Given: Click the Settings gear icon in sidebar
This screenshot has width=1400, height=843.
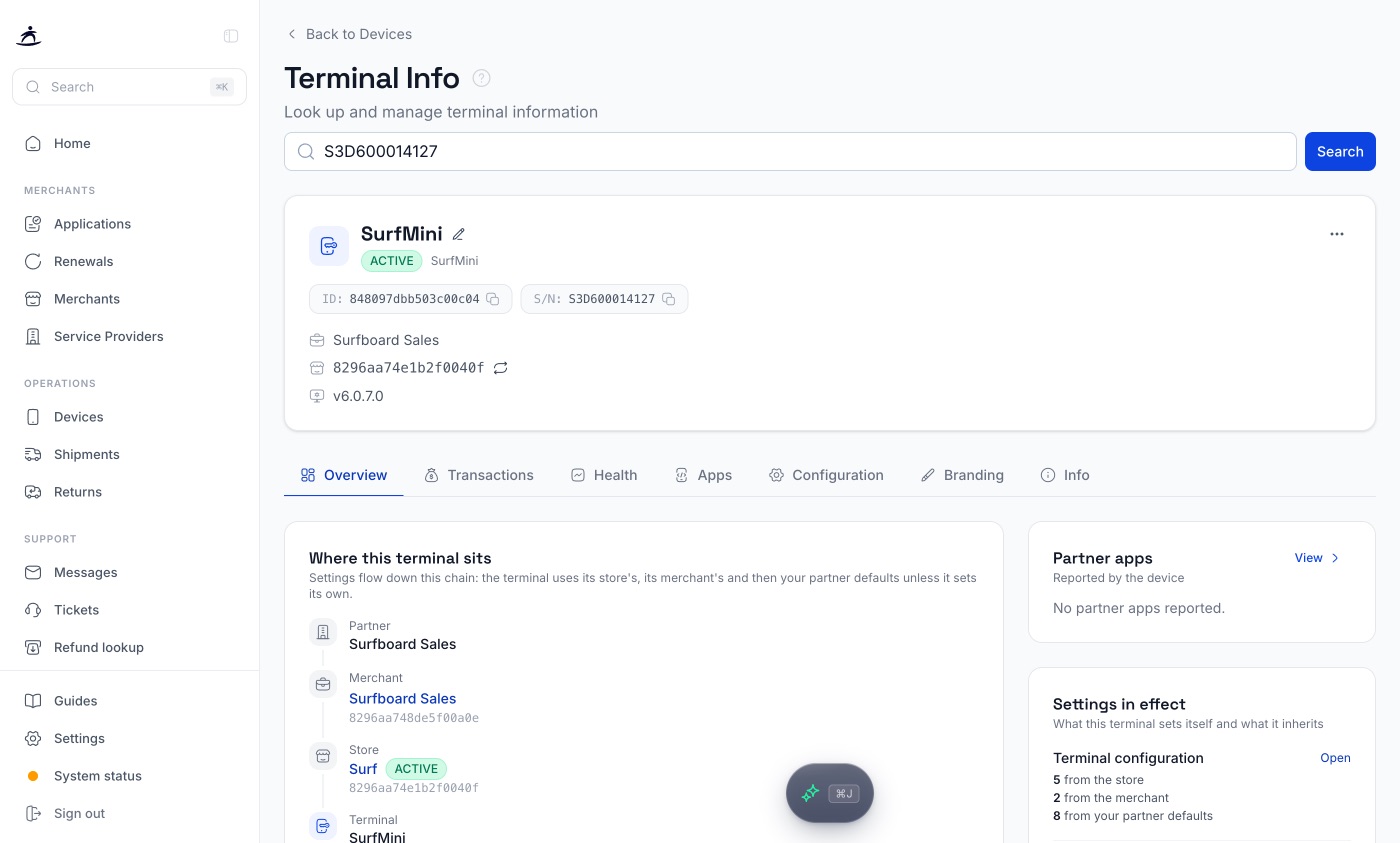Looking at the screenshot, I should tap(33, 738).
